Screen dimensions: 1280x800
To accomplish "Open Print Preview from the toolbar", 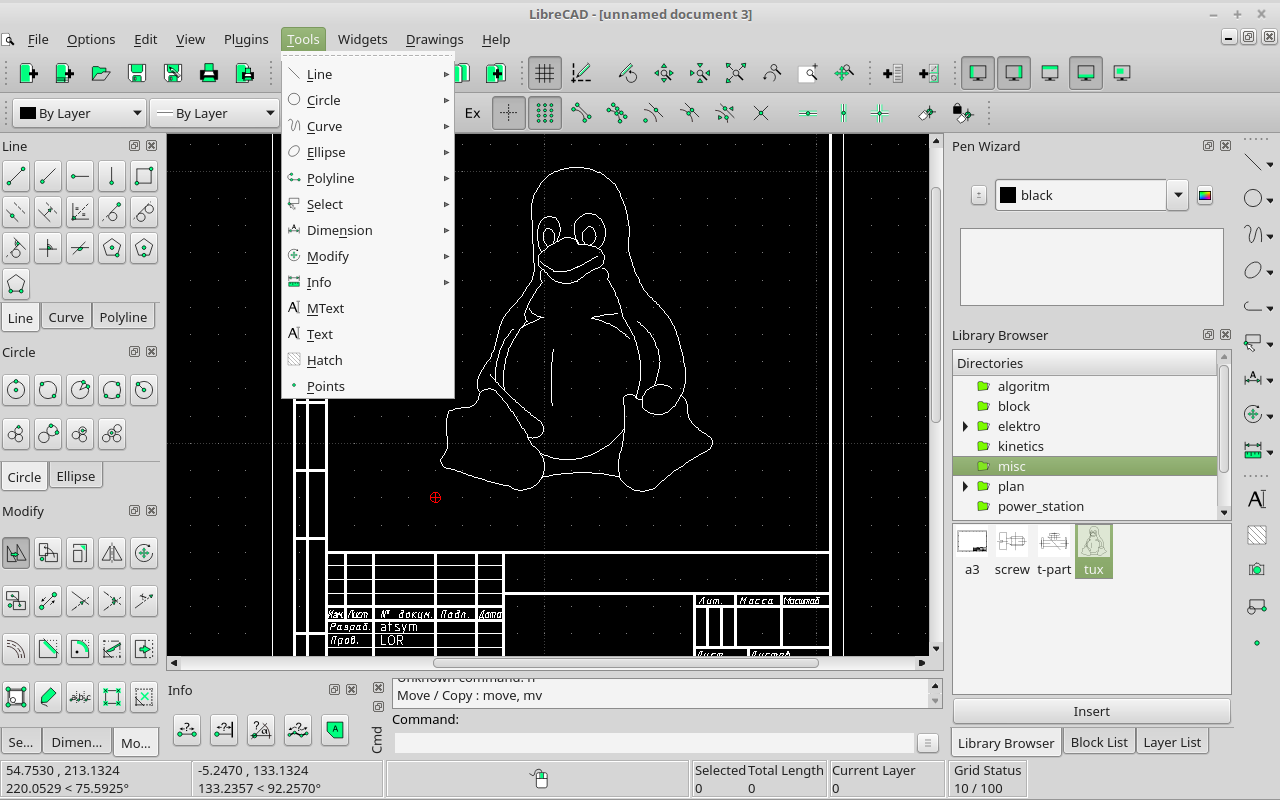I will 245,73.
